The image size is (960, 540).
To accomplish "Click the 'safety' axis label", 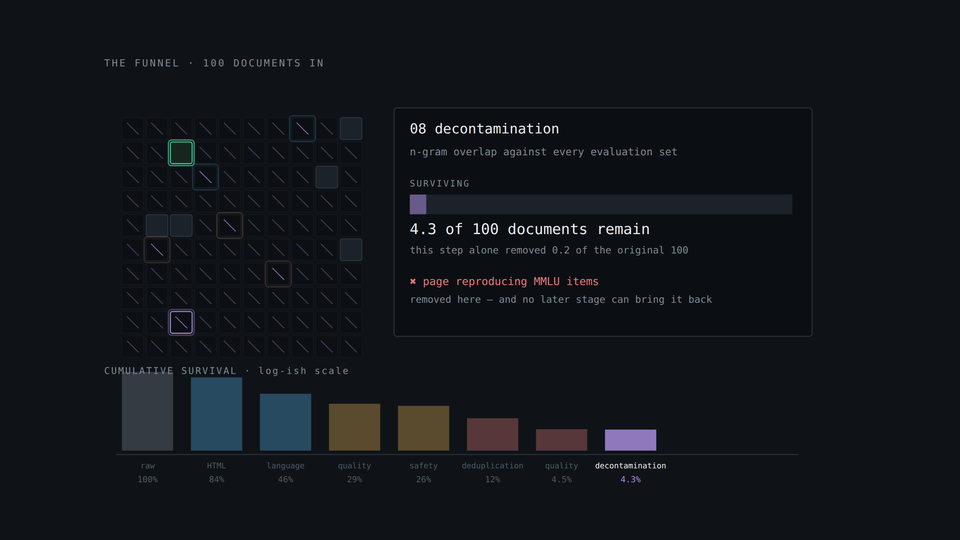I will tap(424, 466).
